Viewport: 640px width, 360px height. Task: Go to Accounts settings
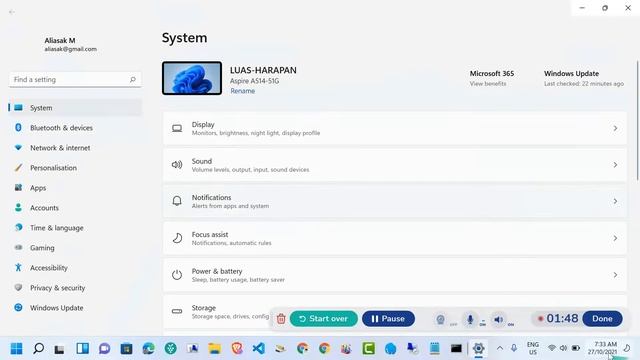pyautogui.click(x=75, y=208)
